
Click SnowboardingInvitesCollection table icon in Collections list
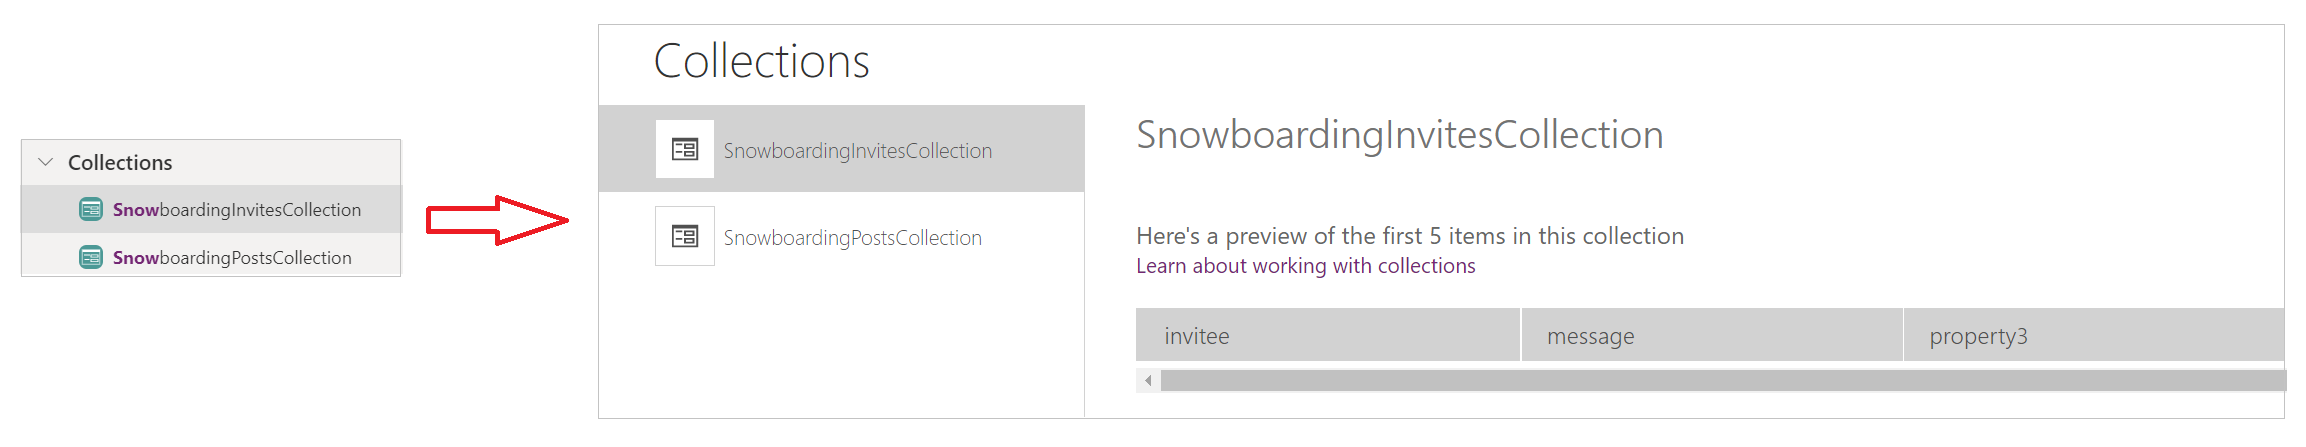point(685,149)
